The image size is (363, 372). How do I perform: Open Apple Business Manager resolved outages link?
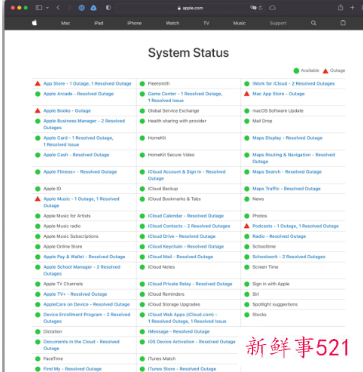84,124
